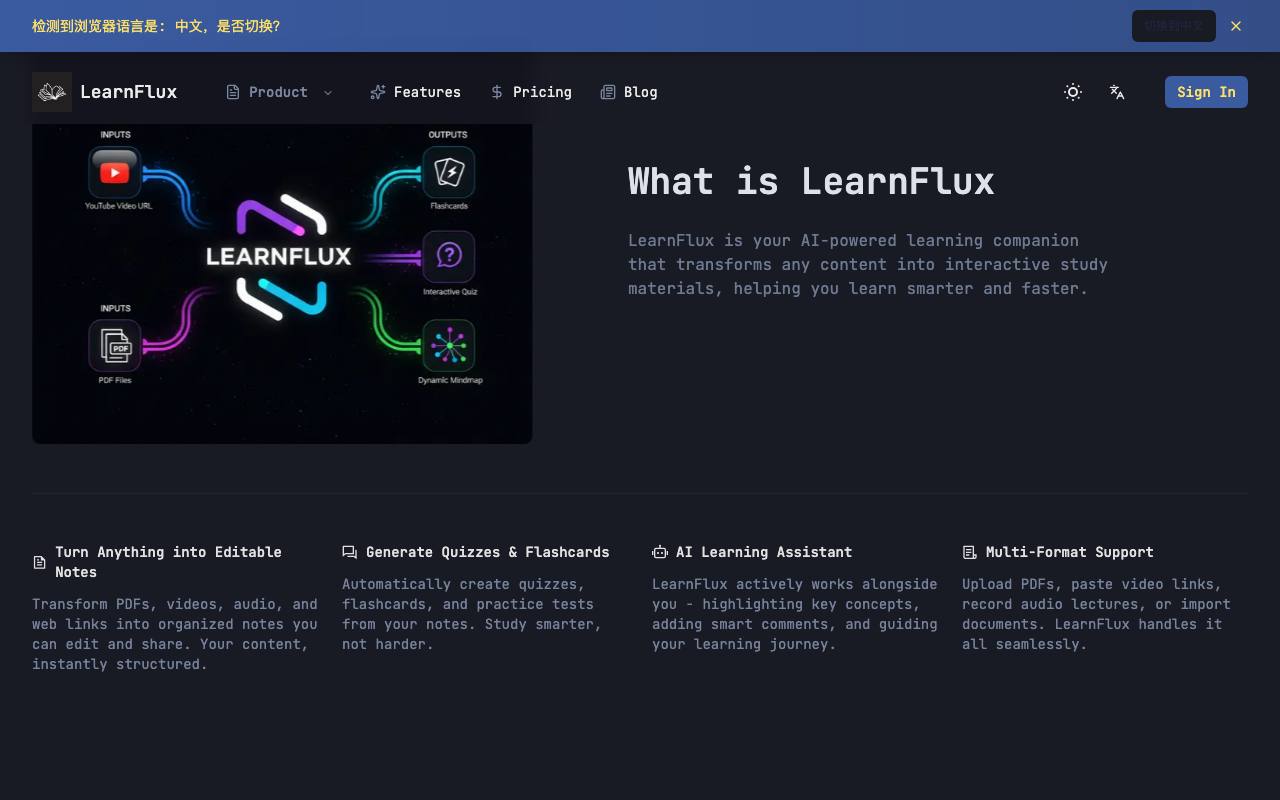Click the "Automatically create quizzes" description

[x=472, y=614]
